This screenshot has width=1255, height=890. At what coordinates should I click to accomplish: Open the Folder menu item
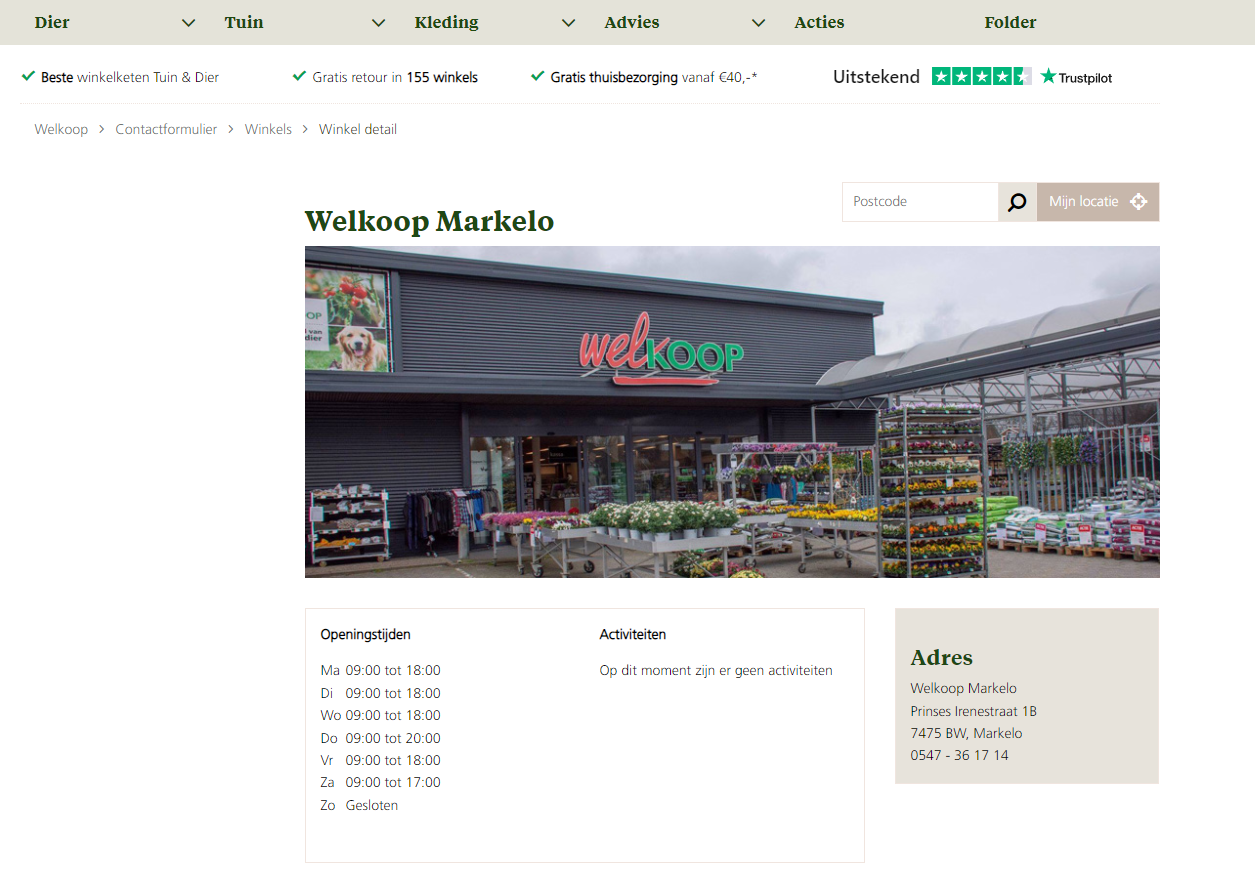click(x=1010, y=22)
